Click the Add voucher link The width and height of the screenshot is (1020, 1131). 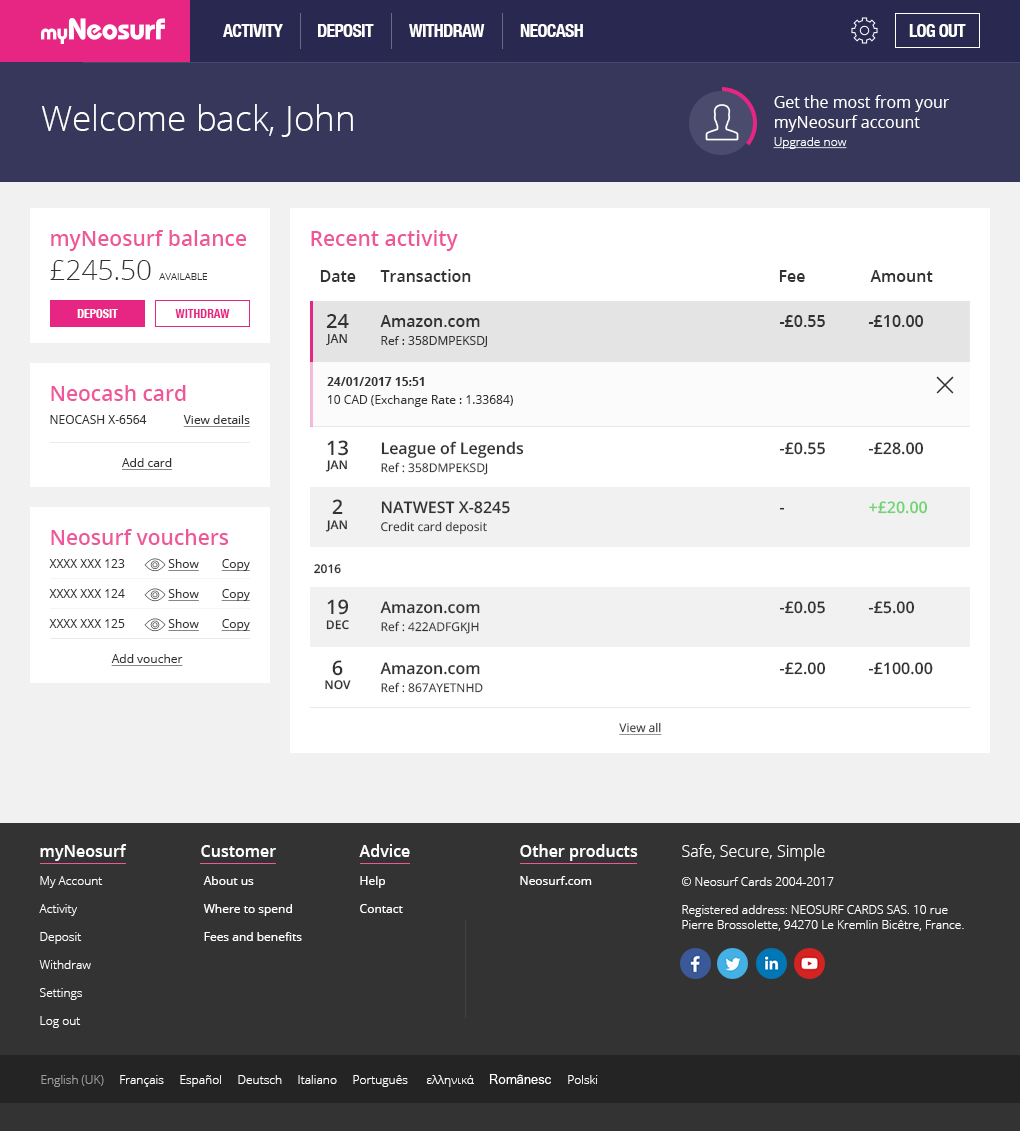point(146,659)
